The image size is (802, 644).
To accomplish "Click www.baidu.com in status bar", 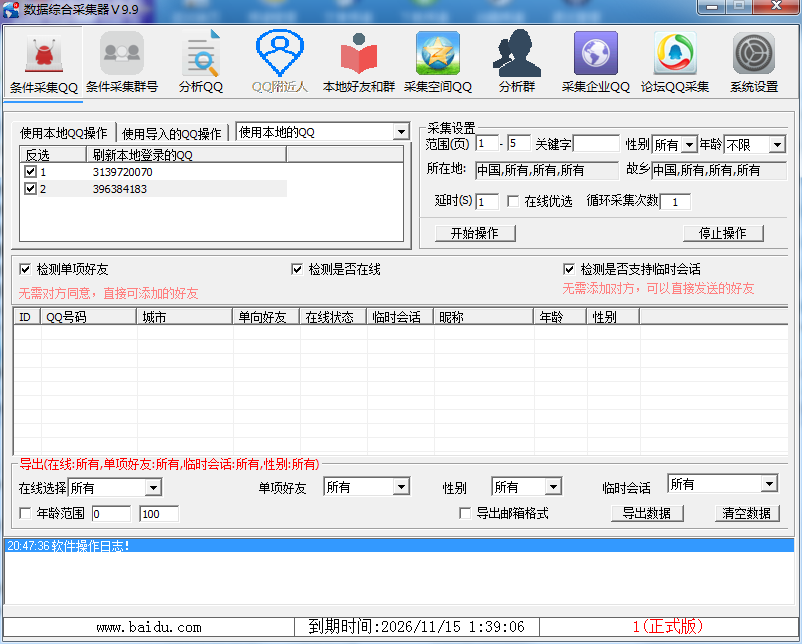I will (149, 627).
